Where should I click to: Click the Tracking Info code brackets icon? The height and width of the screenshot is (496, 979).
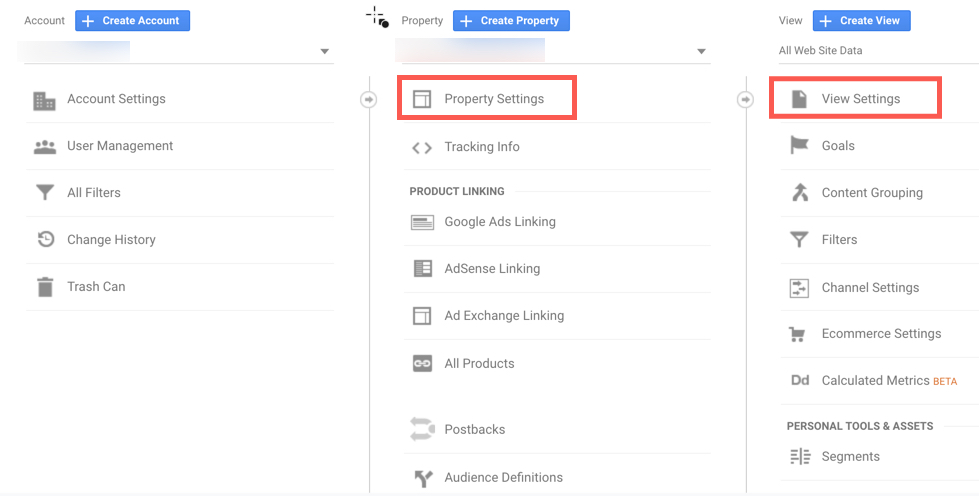(x=422, y=147)
